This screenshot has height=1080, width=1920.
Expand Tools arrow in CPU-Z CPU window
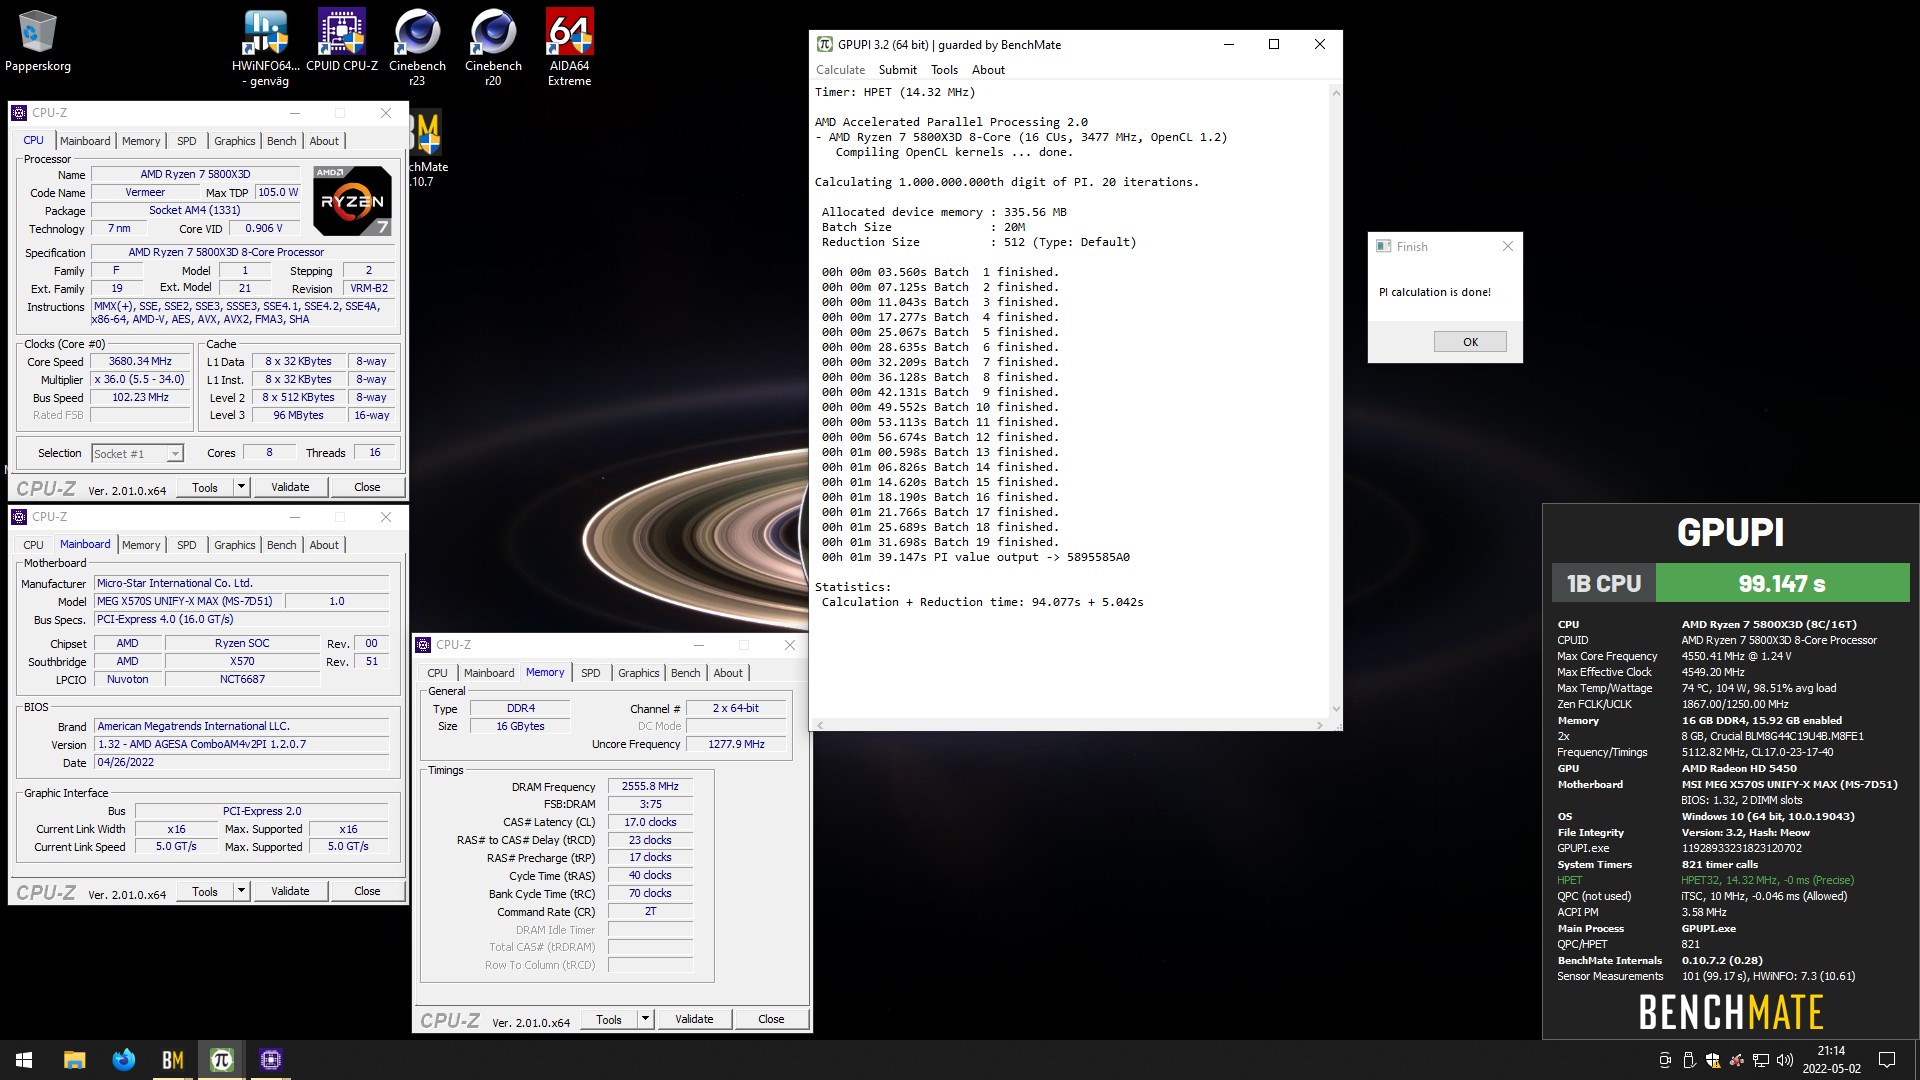point(241,487)
